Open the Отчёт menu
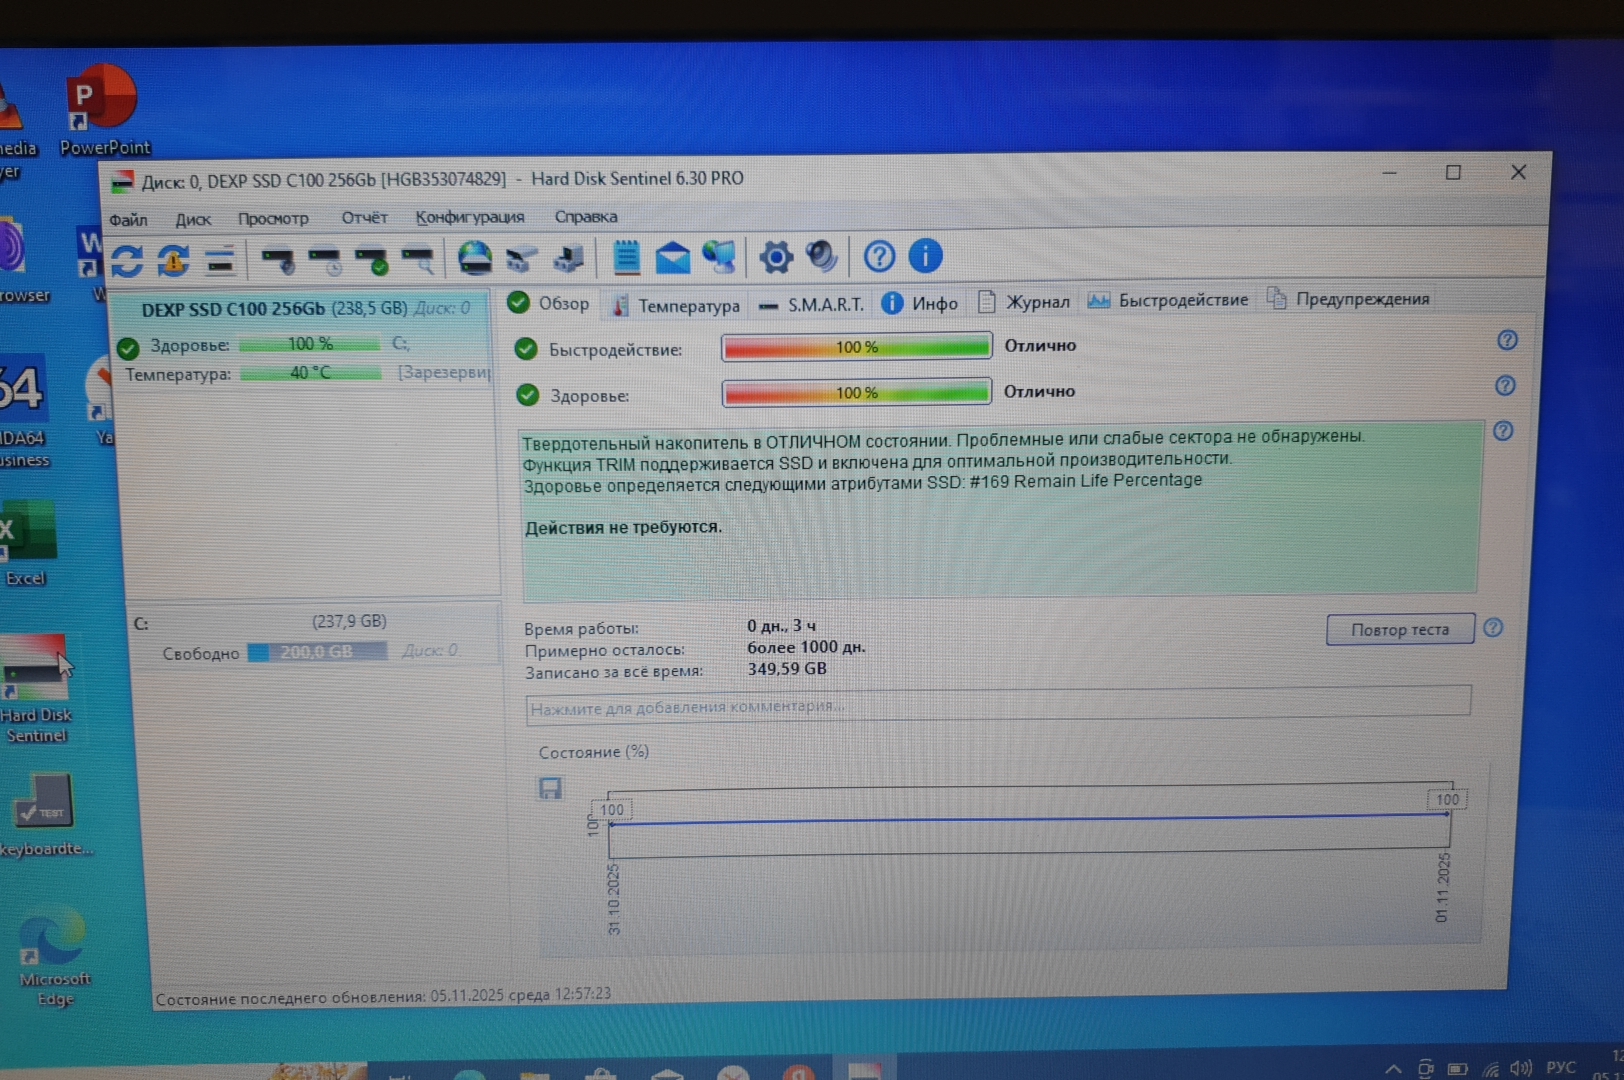1624x1080 pixels. tap(364, 218)
